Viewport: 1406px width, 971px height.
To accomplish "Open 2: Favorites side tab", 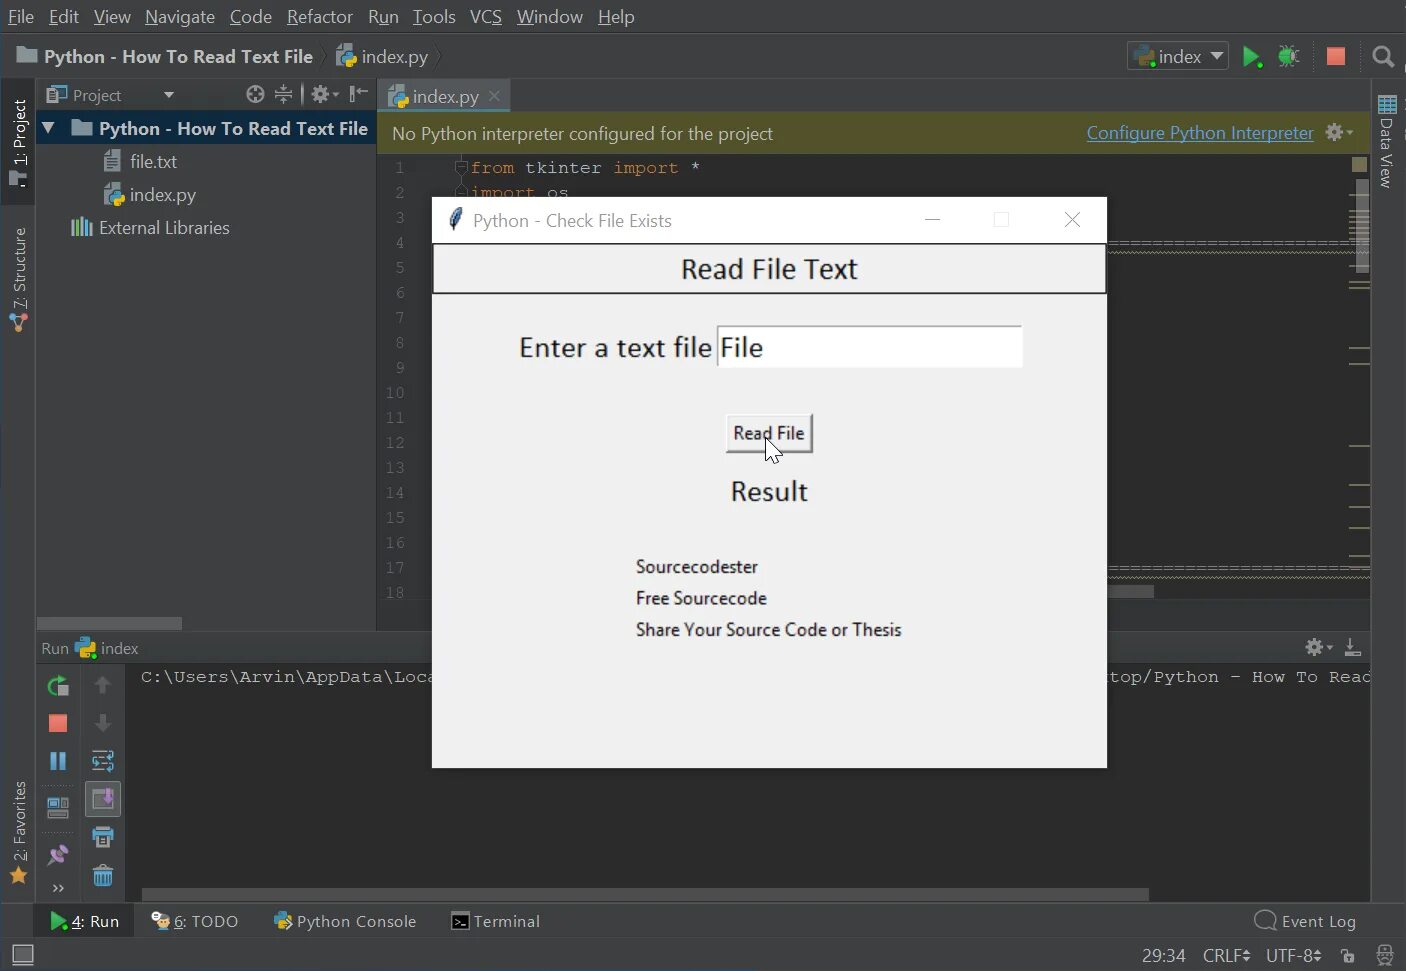I will 18,834.
